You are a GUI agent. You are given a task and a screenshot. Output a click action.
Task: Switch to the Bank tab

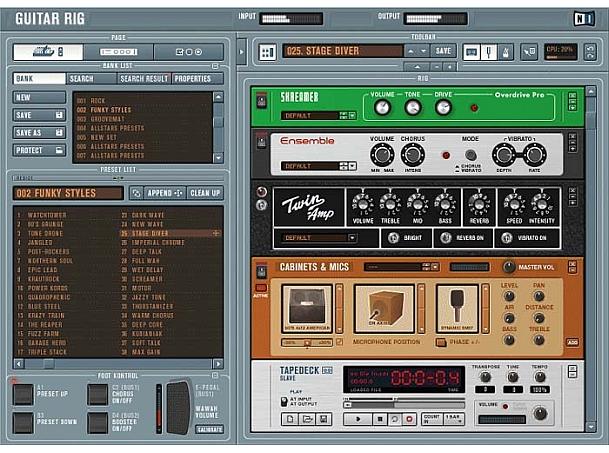(39, 78)
